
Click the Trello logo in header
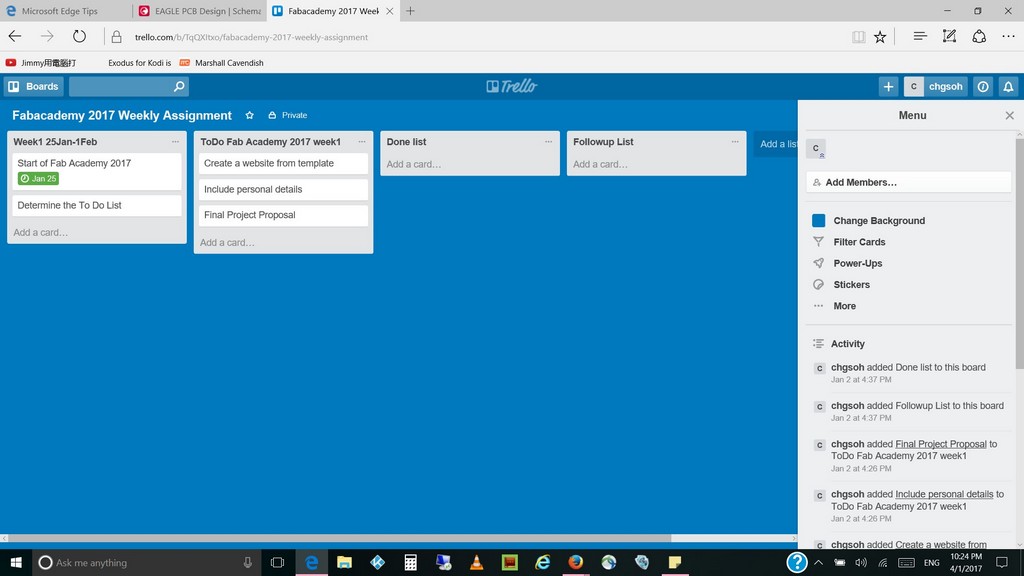pos(511,86)
